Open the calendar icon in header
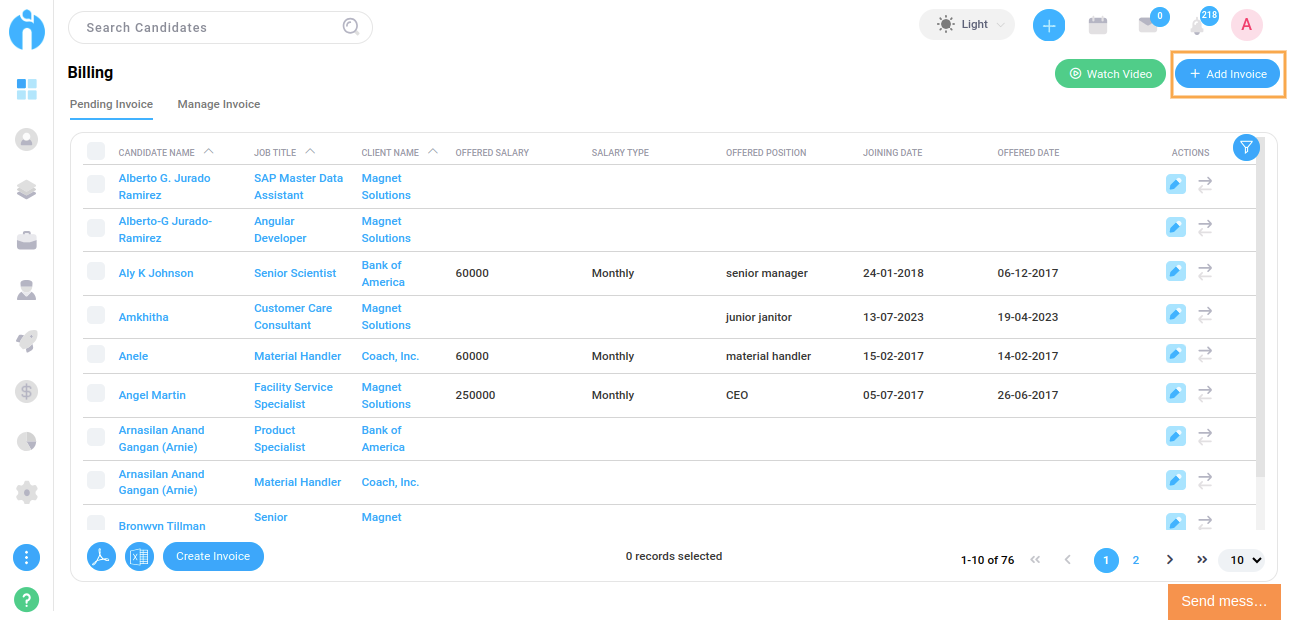The height and width of the screenshot is (620, 1294). tap(1098, 26)
